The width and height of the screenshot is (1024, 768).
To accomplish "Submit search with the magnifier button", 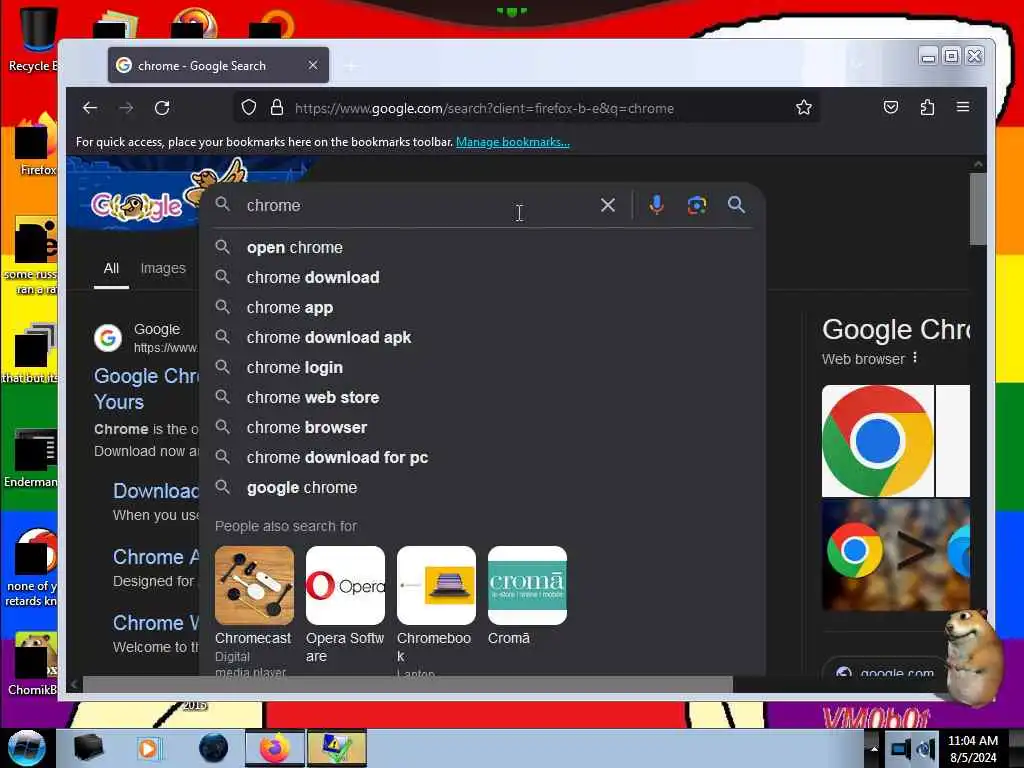I will [x=737, y=205].
